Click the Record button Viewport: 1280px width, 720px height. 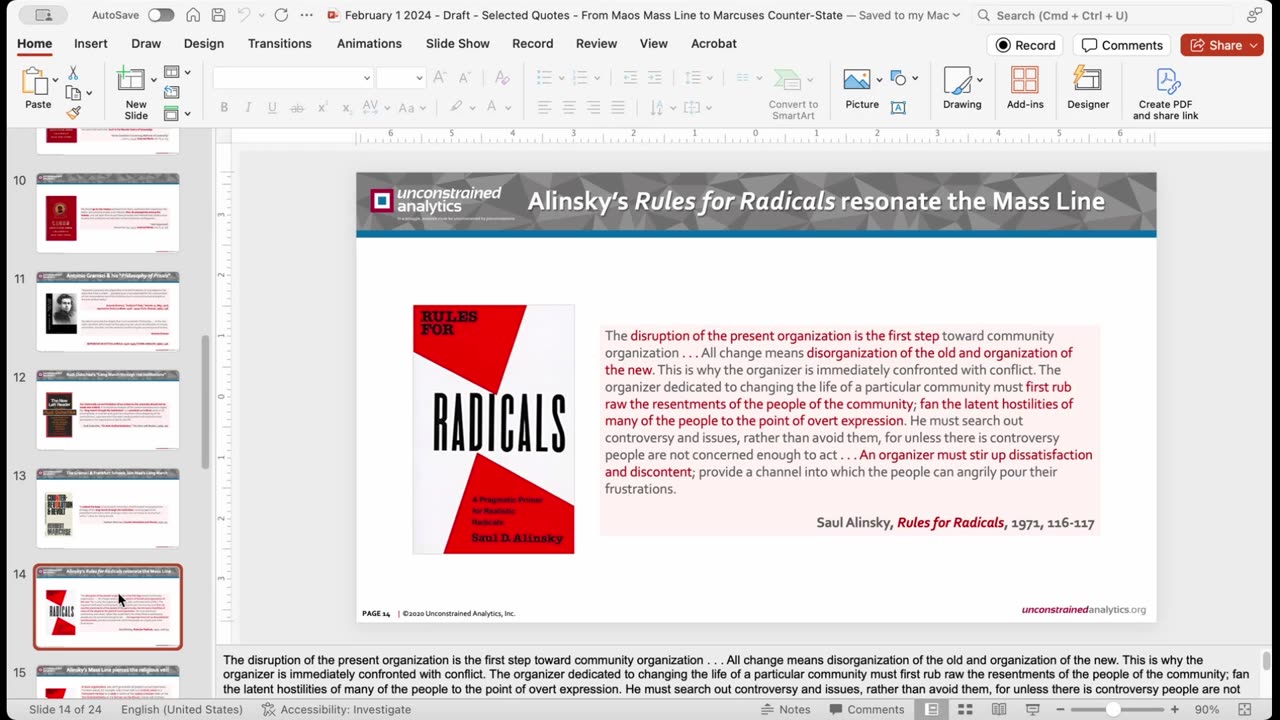pyautogui.click(x=1026, y=45)
